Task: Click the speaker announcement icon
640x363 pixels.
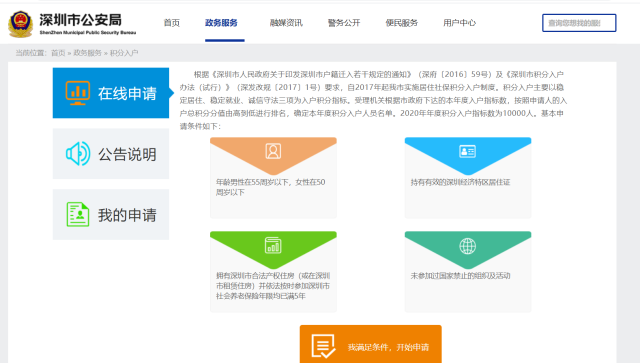Action: pyautogui.click(x=78, y=154)
